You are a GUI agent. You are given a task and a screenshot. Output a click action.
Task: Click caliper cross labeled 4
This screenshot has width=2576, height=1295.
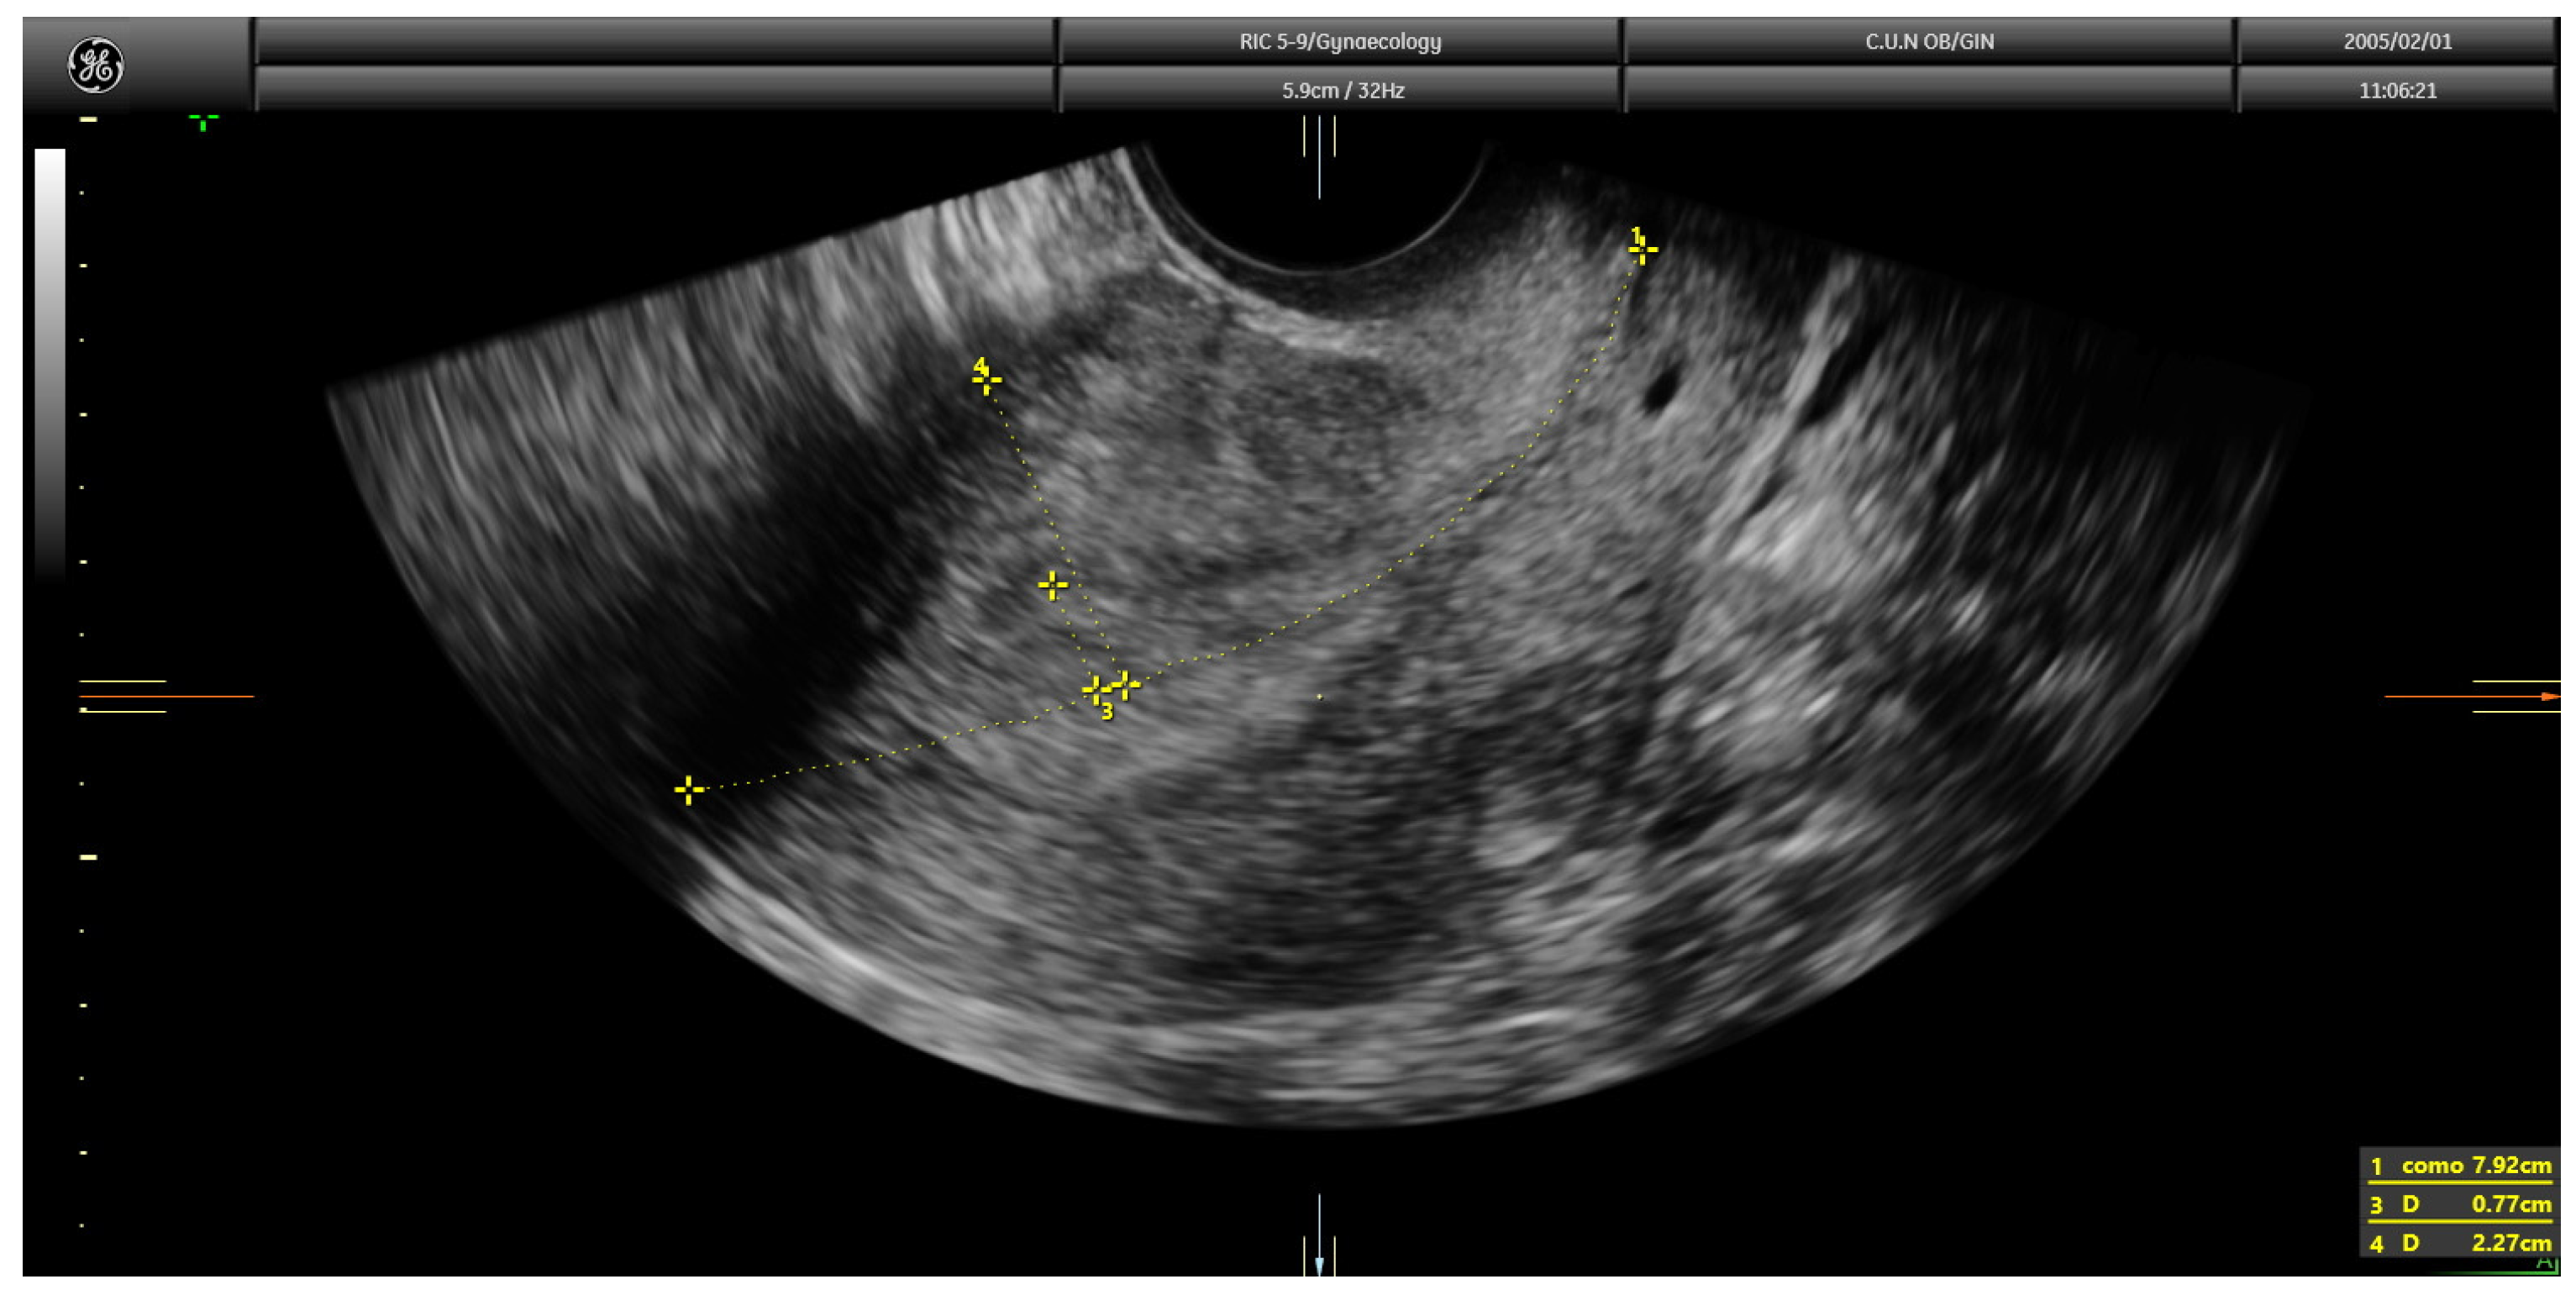coord(986,380)
